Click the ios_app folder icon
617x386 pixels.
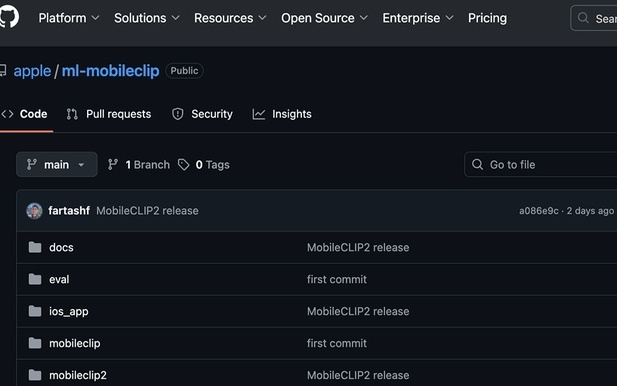coord(35,311)
